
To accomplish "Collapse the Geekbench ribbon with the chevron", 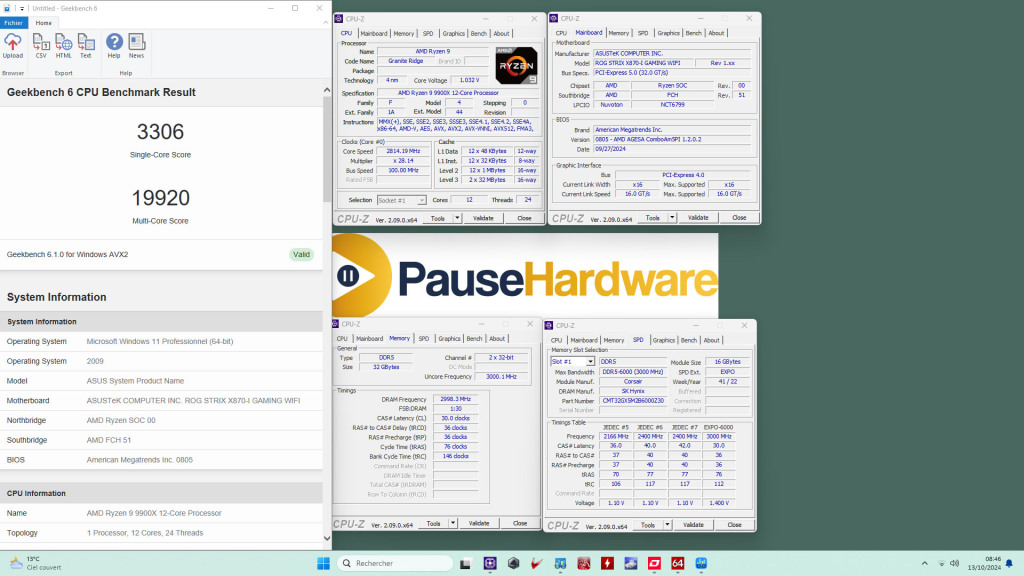I will click(323, 23).
